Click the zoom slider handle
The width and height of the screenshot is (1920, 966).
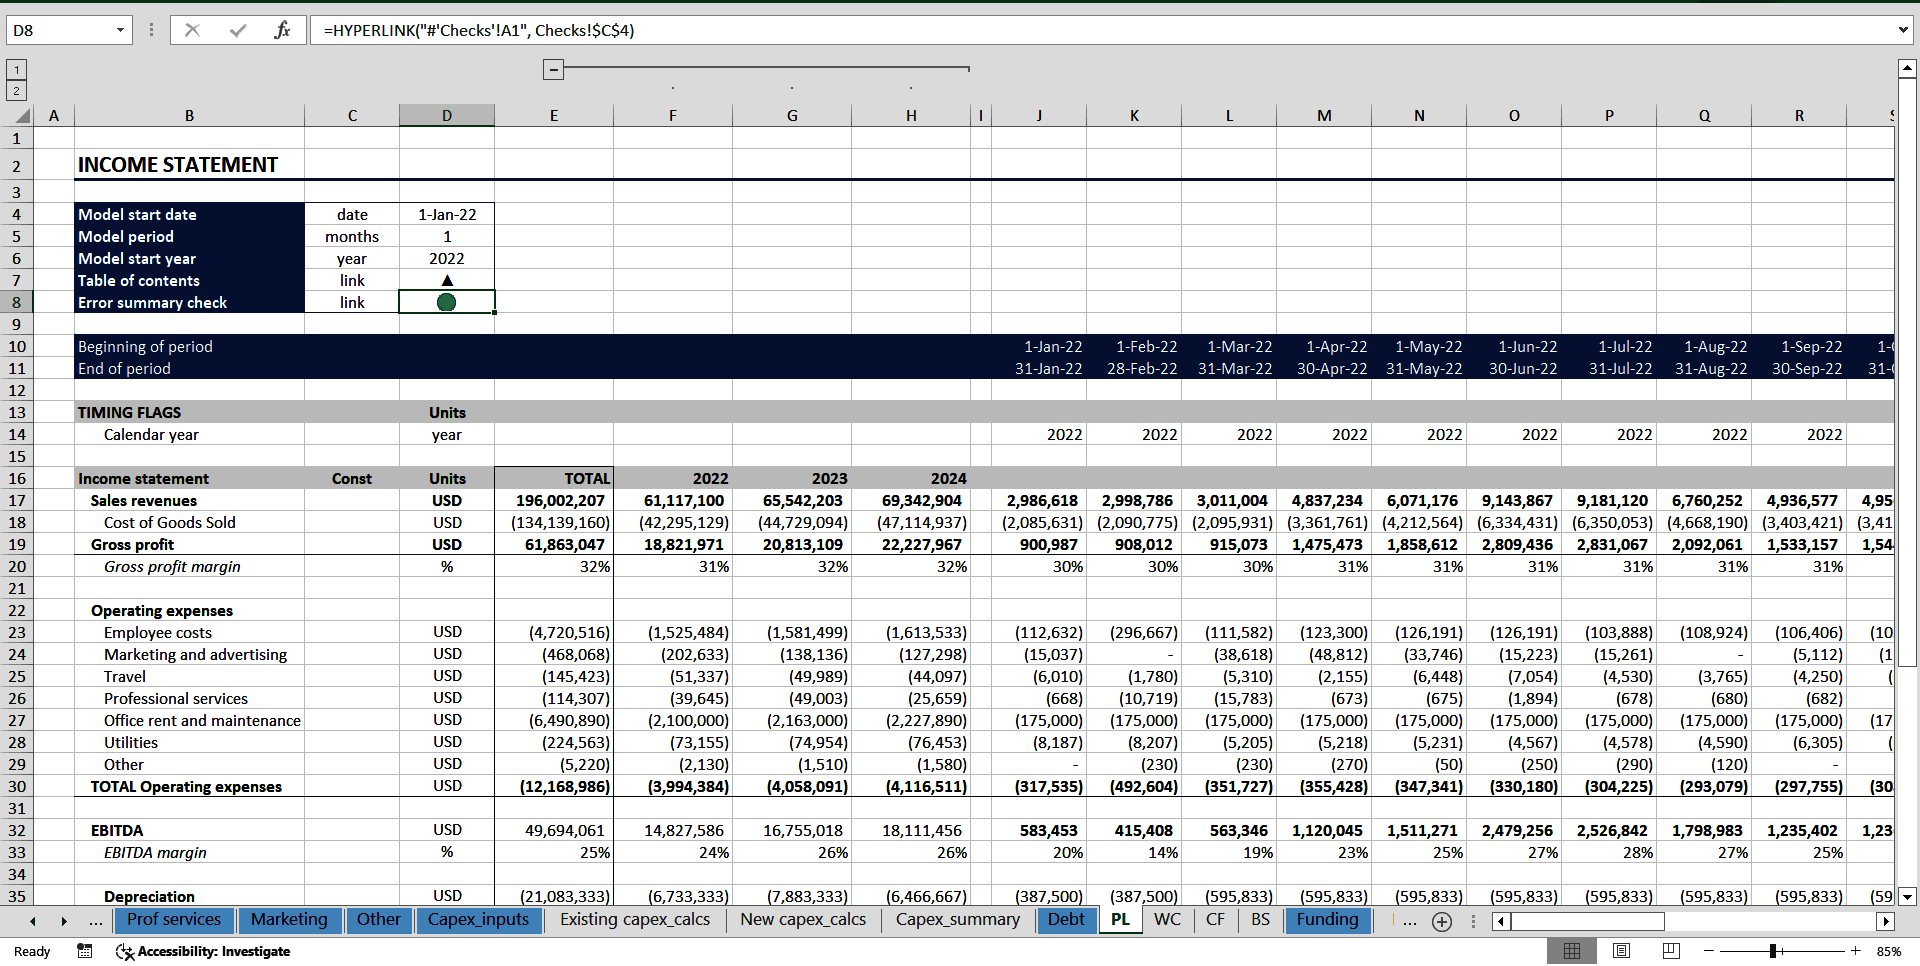[x=1772, y=951]
